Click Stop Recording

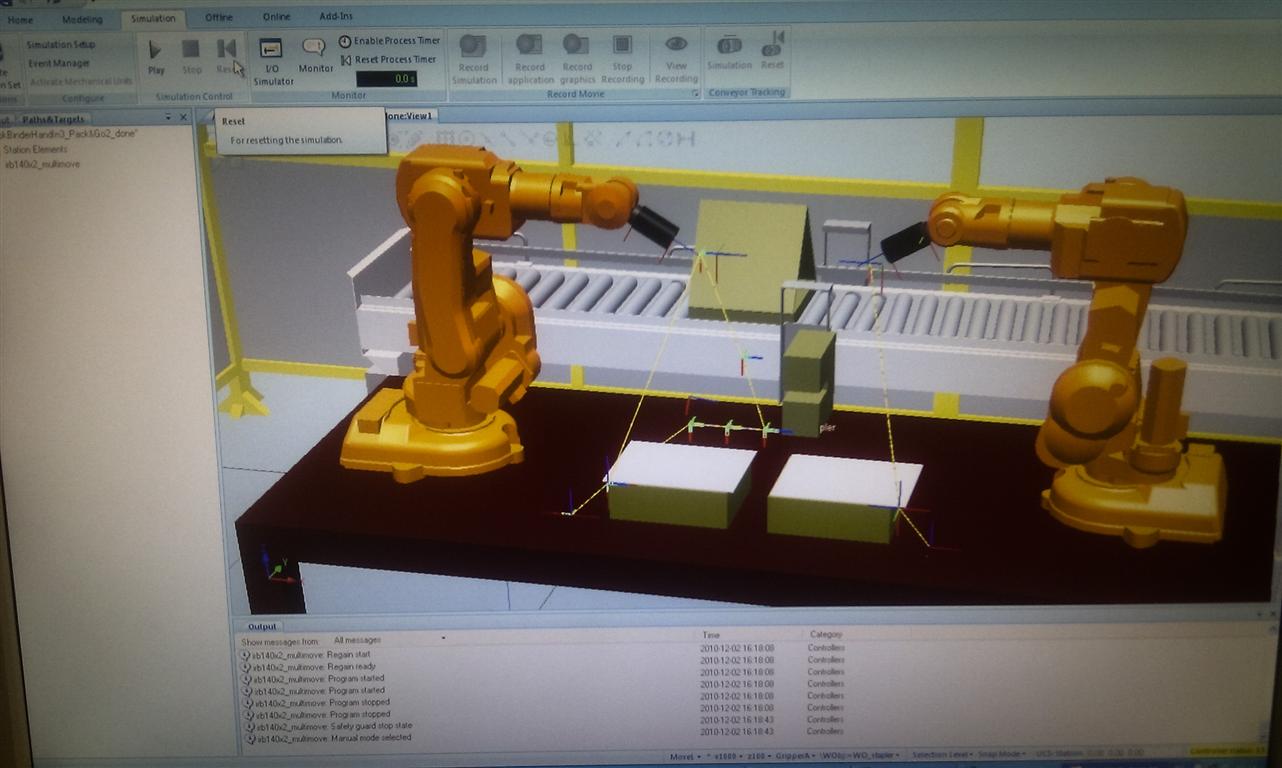coord(623,59)
